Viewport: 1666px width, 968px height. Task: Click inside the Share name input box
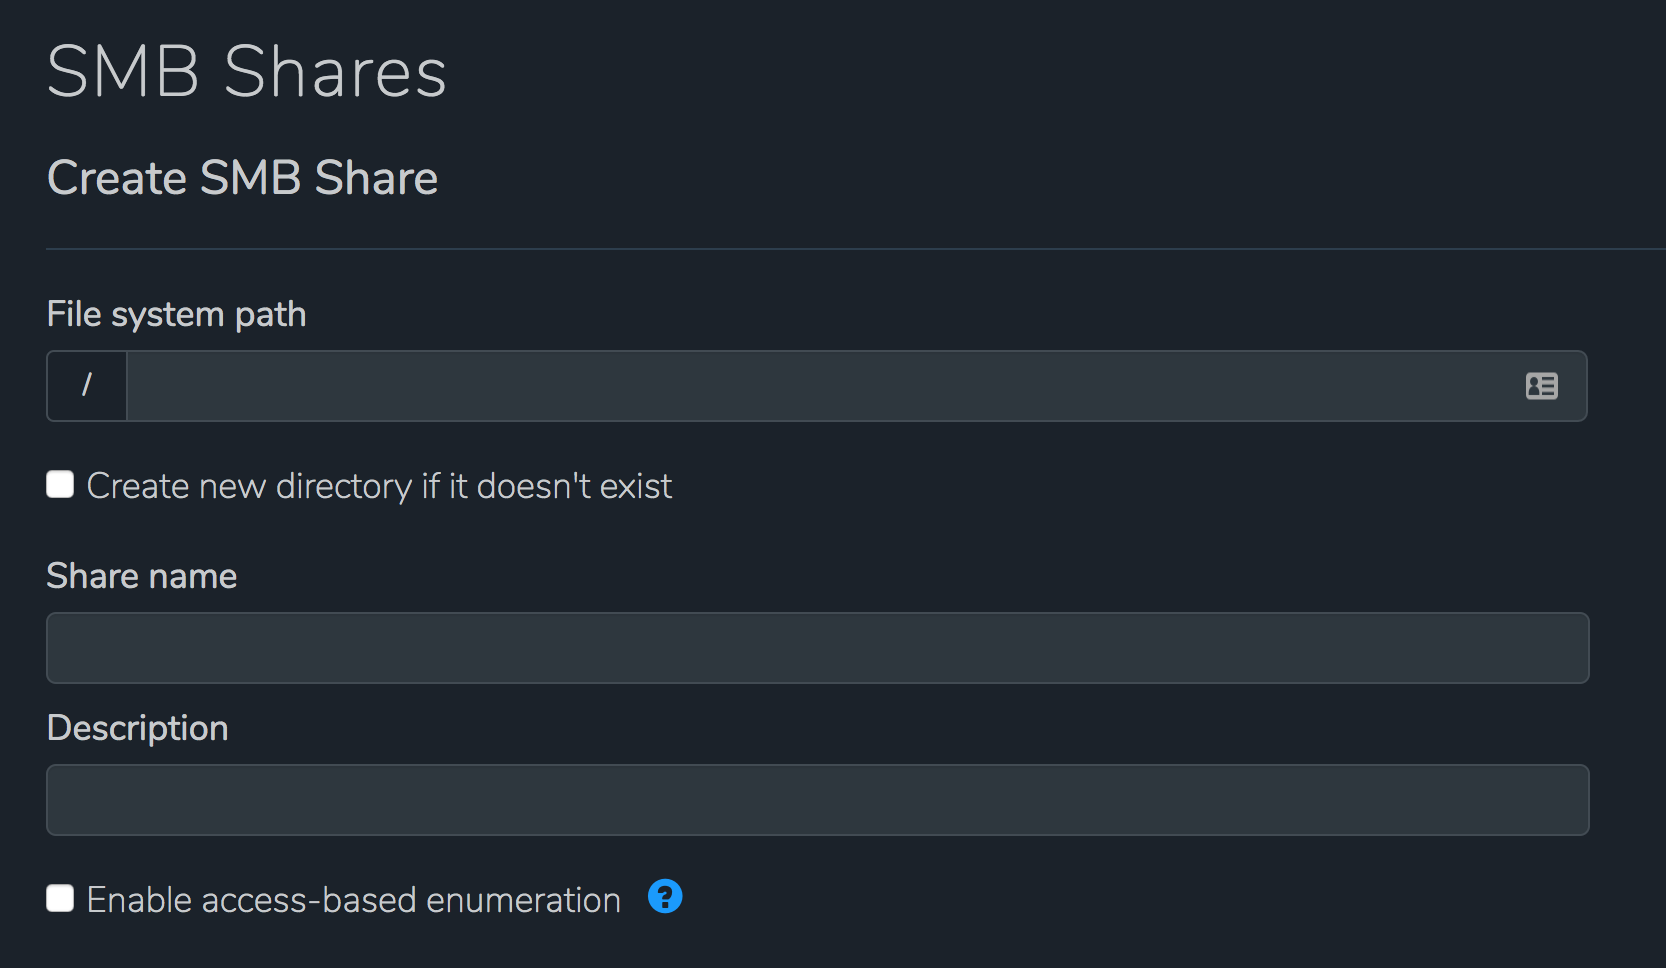tap(817, 648)
